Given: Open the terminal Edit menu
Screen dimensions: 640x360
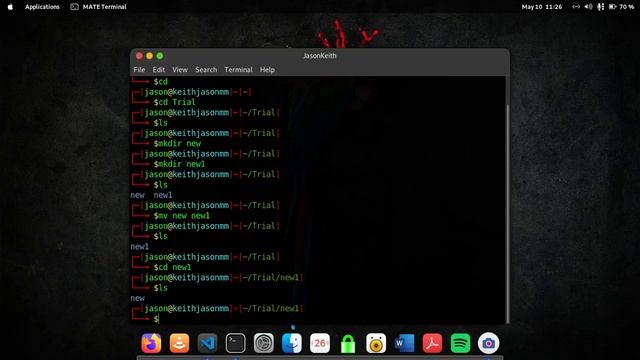Looking at the screenshot, I should (159, 70).
